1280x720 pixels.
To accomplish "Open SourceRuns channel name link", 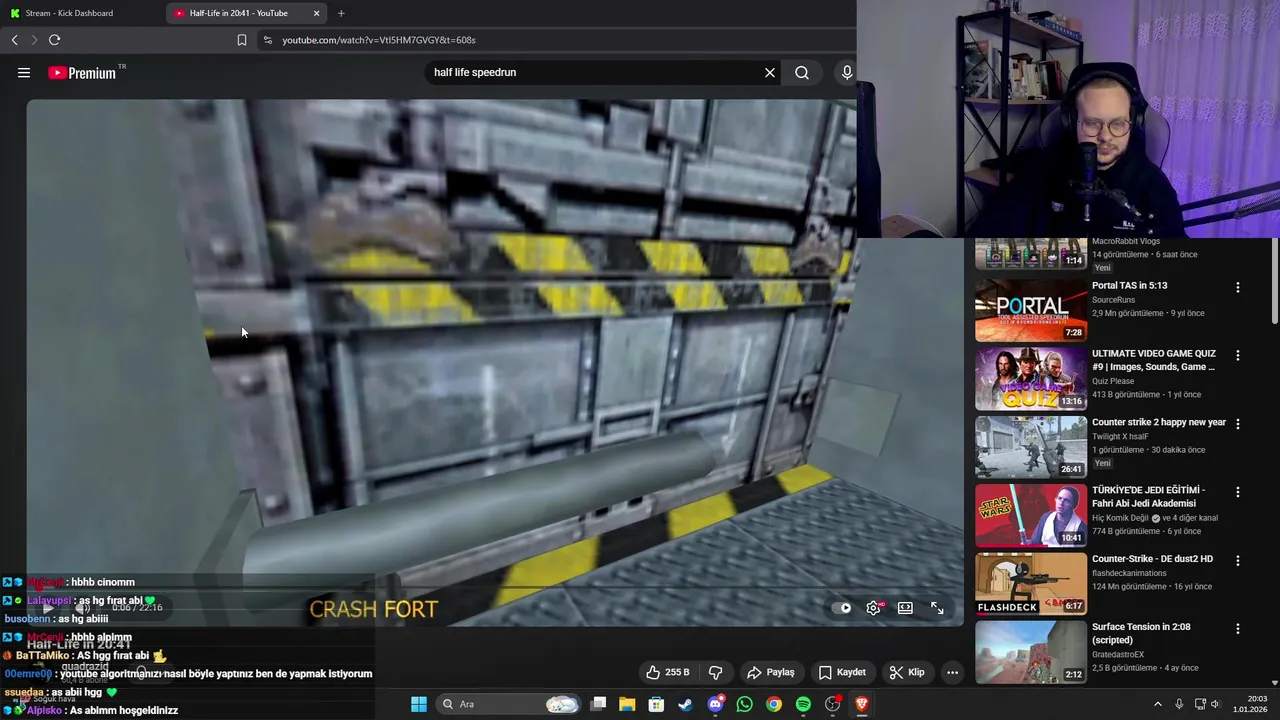I will point(1113,300).
